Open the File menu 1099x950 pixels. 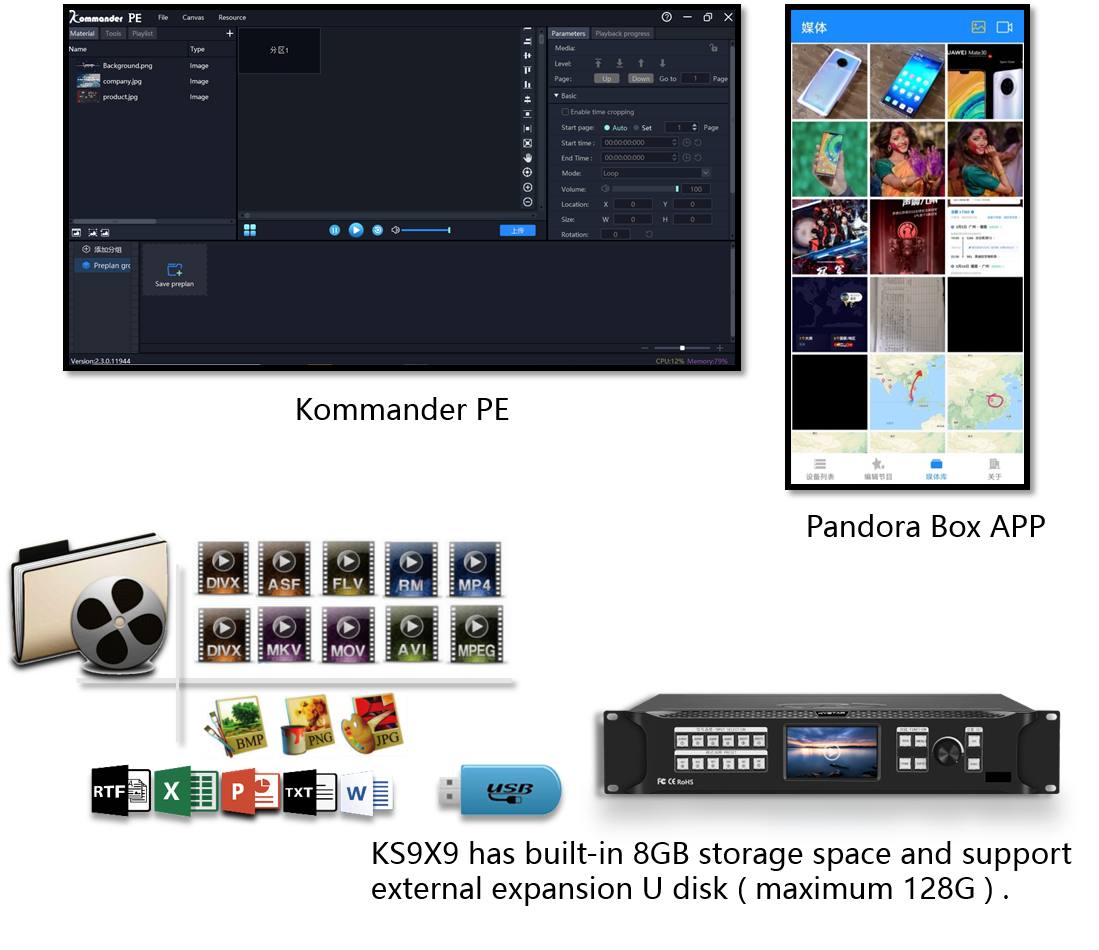click(x=163, y=18)
